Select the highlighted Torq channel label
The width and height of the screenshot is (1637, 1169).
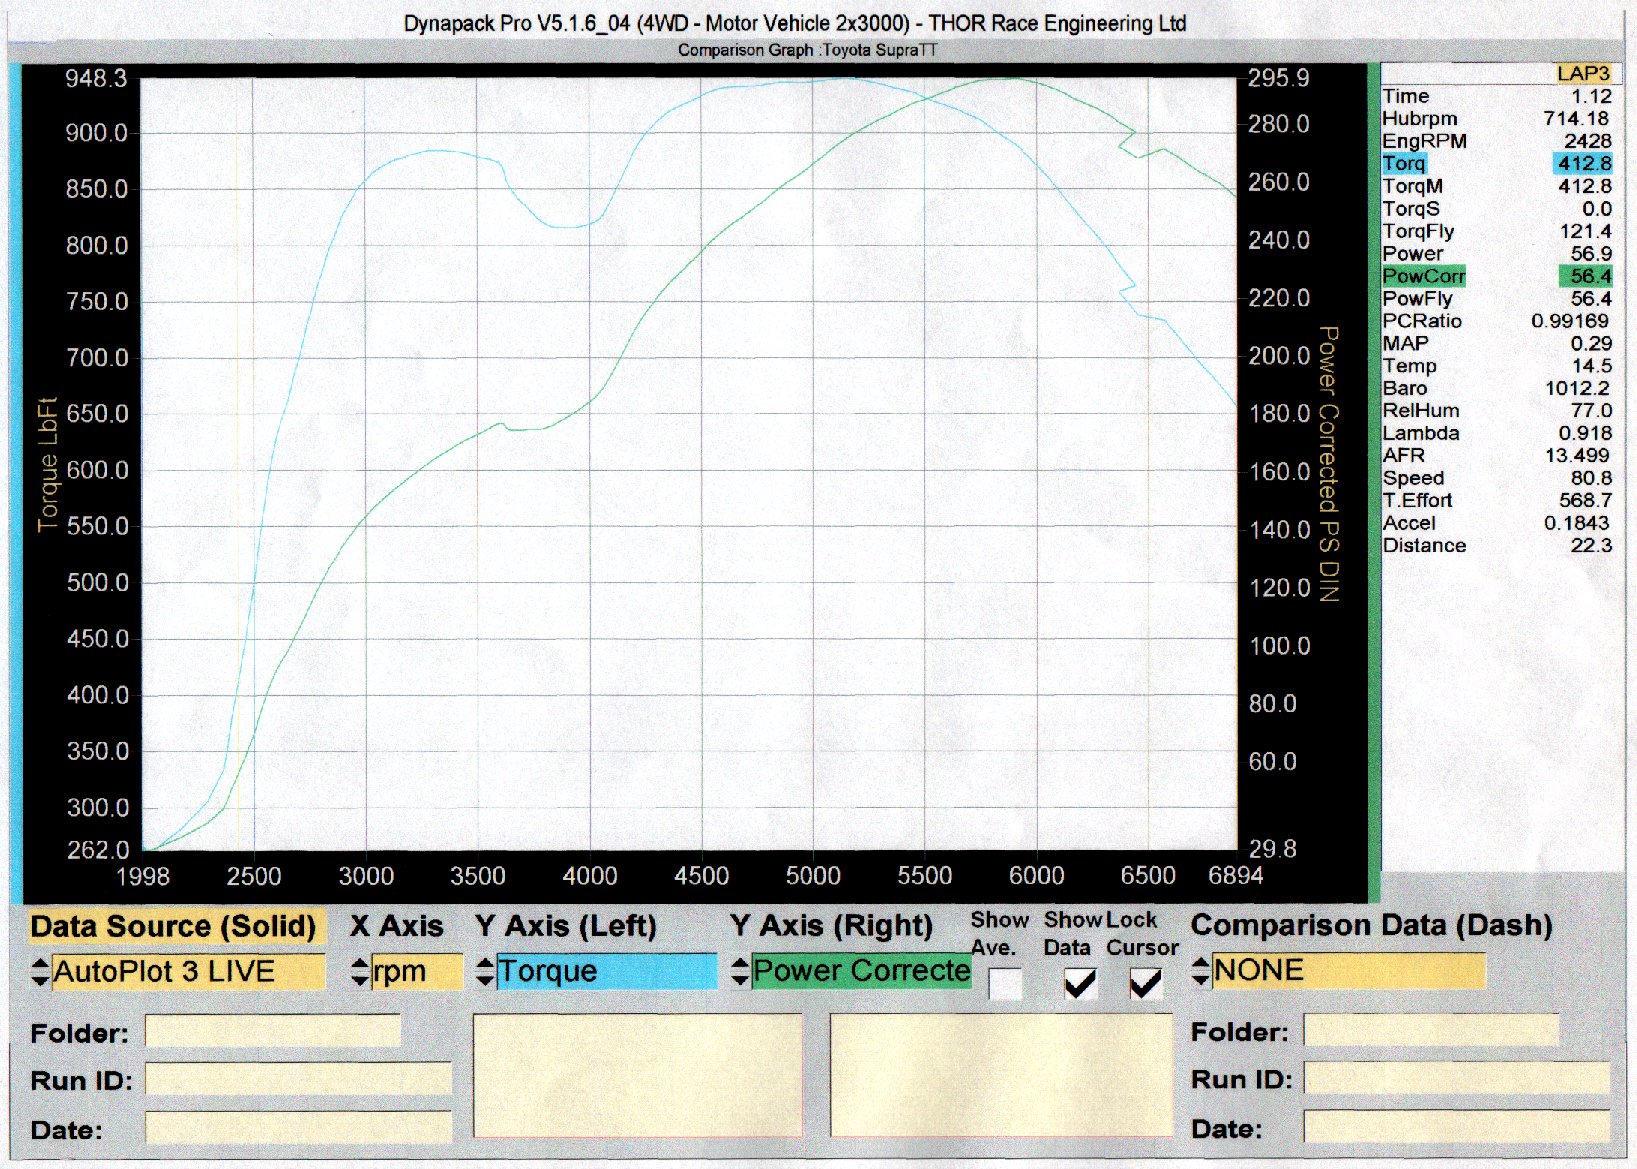click(1404, 164)
